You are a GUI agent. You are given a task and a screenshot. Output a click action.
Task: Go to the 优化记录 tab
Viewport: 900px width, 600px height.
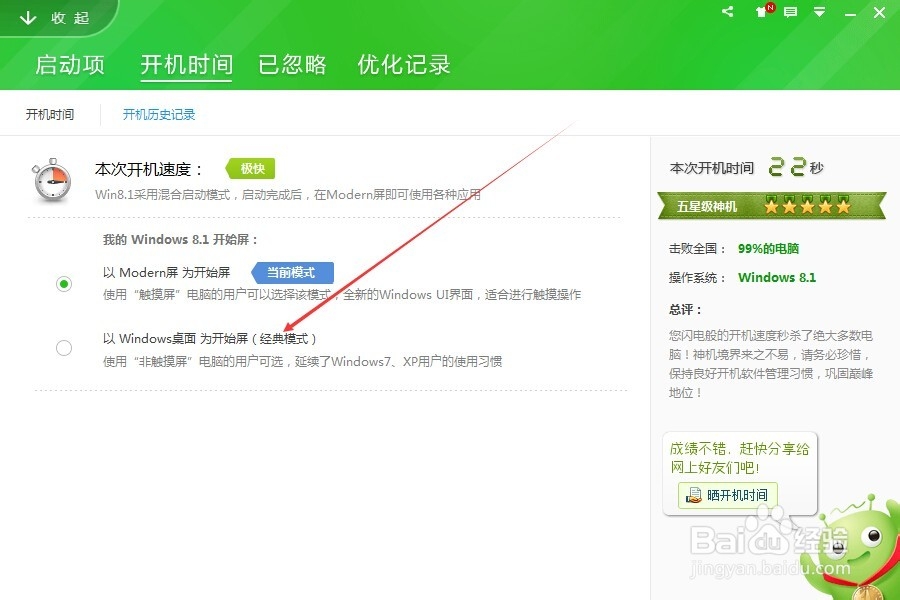pyautogui.click(x=404, y=64)
